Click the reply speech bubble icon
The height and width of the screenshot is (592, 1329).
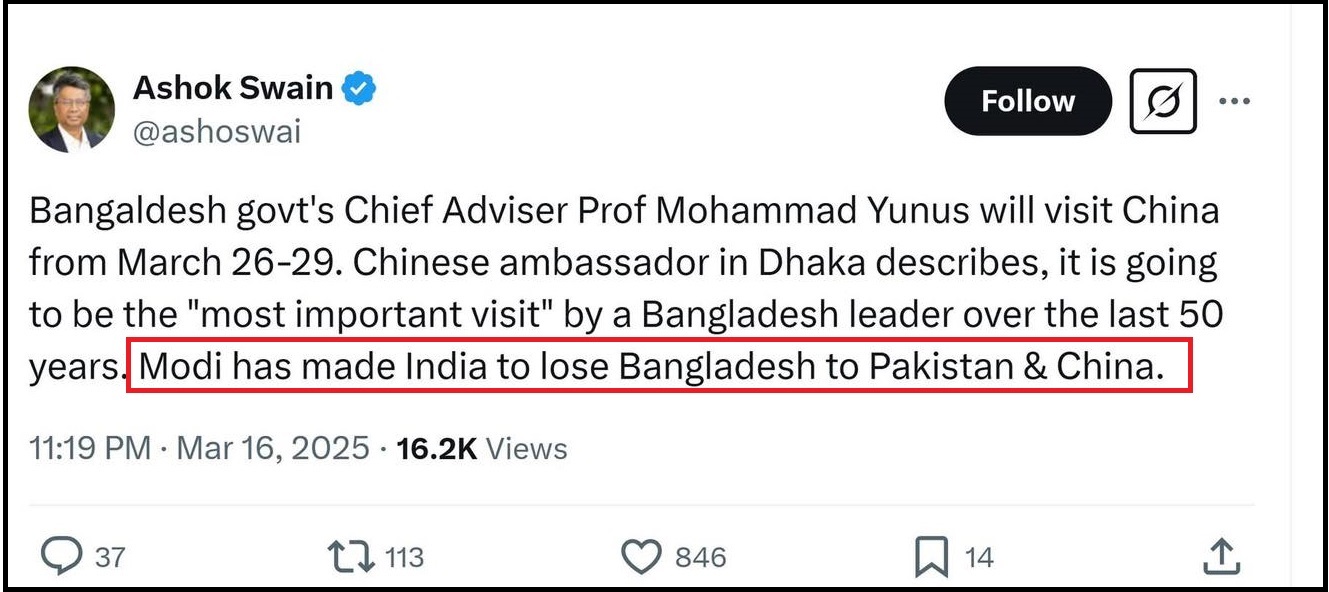pyautogui.click(x=62, y=556)
